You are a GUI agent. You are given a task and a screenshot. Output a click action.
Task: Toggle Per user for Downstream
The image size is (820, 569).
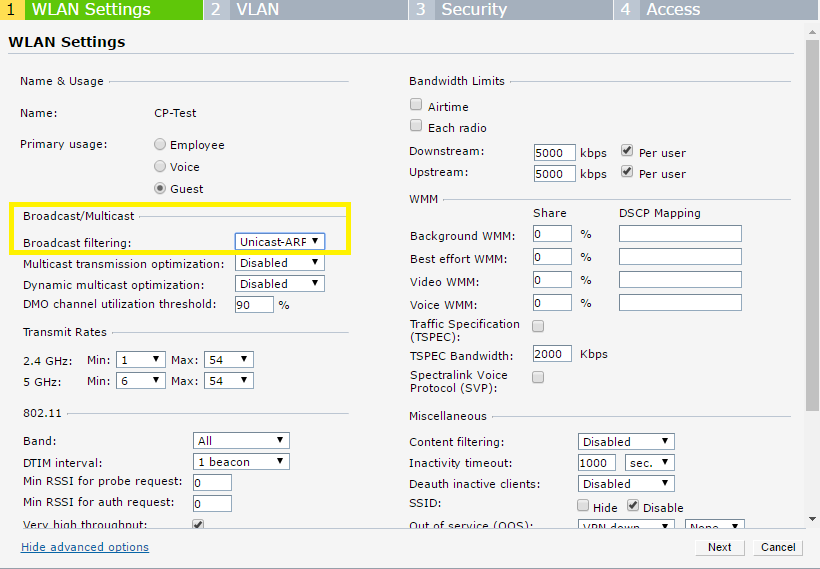click(627, 151)
